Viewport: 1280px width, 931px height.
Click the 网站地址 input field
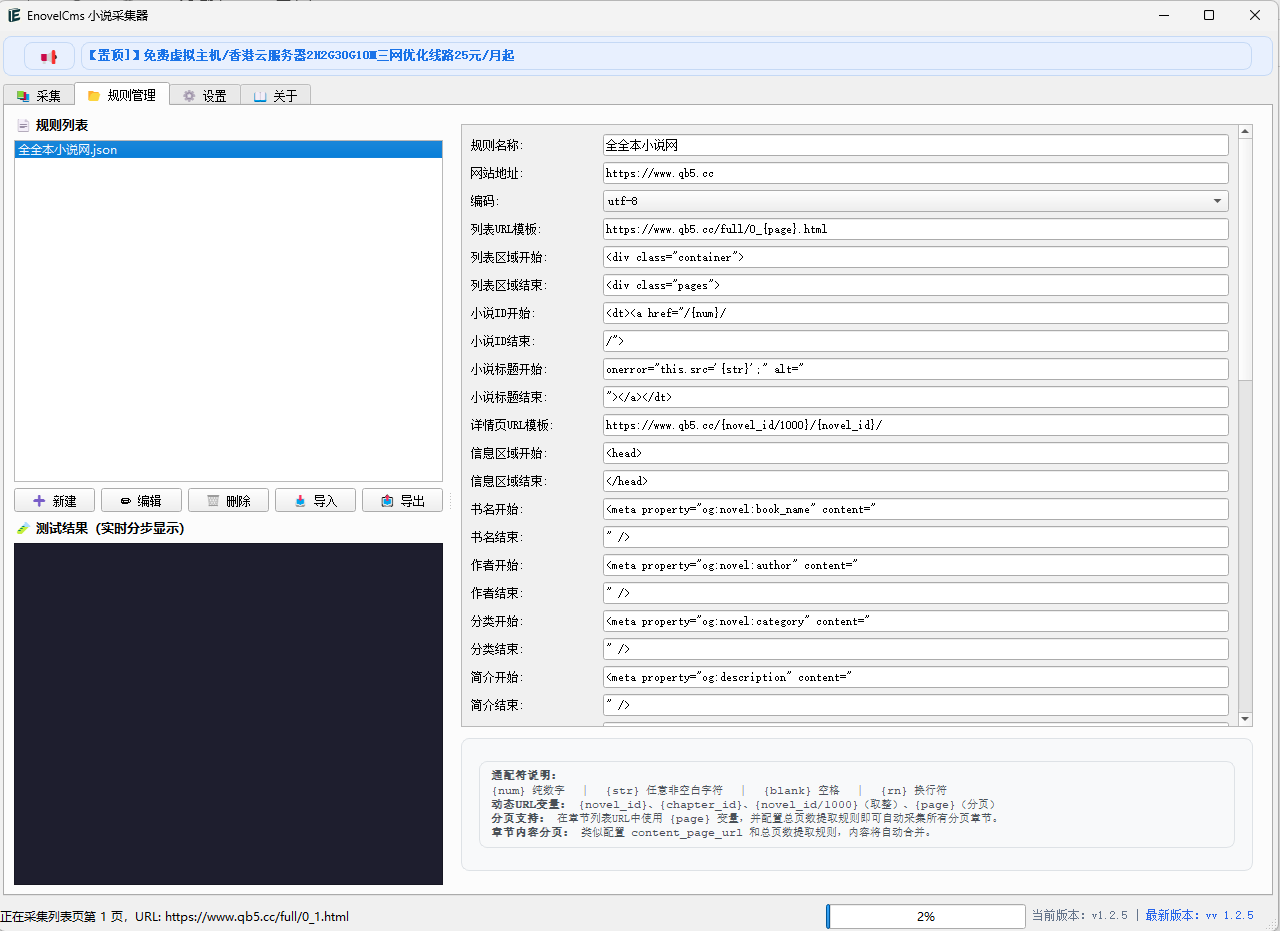916,173
